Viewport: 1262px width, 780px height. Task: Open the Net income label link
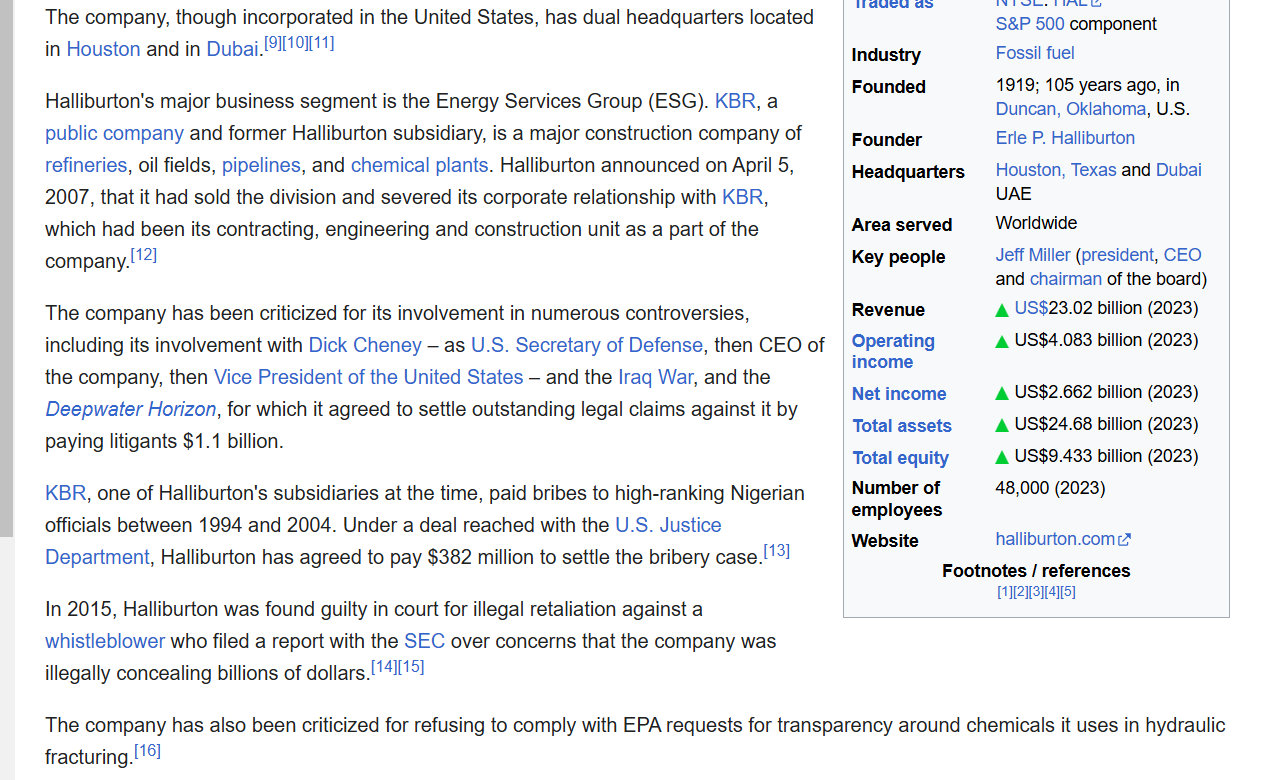[x=899, y=394]
